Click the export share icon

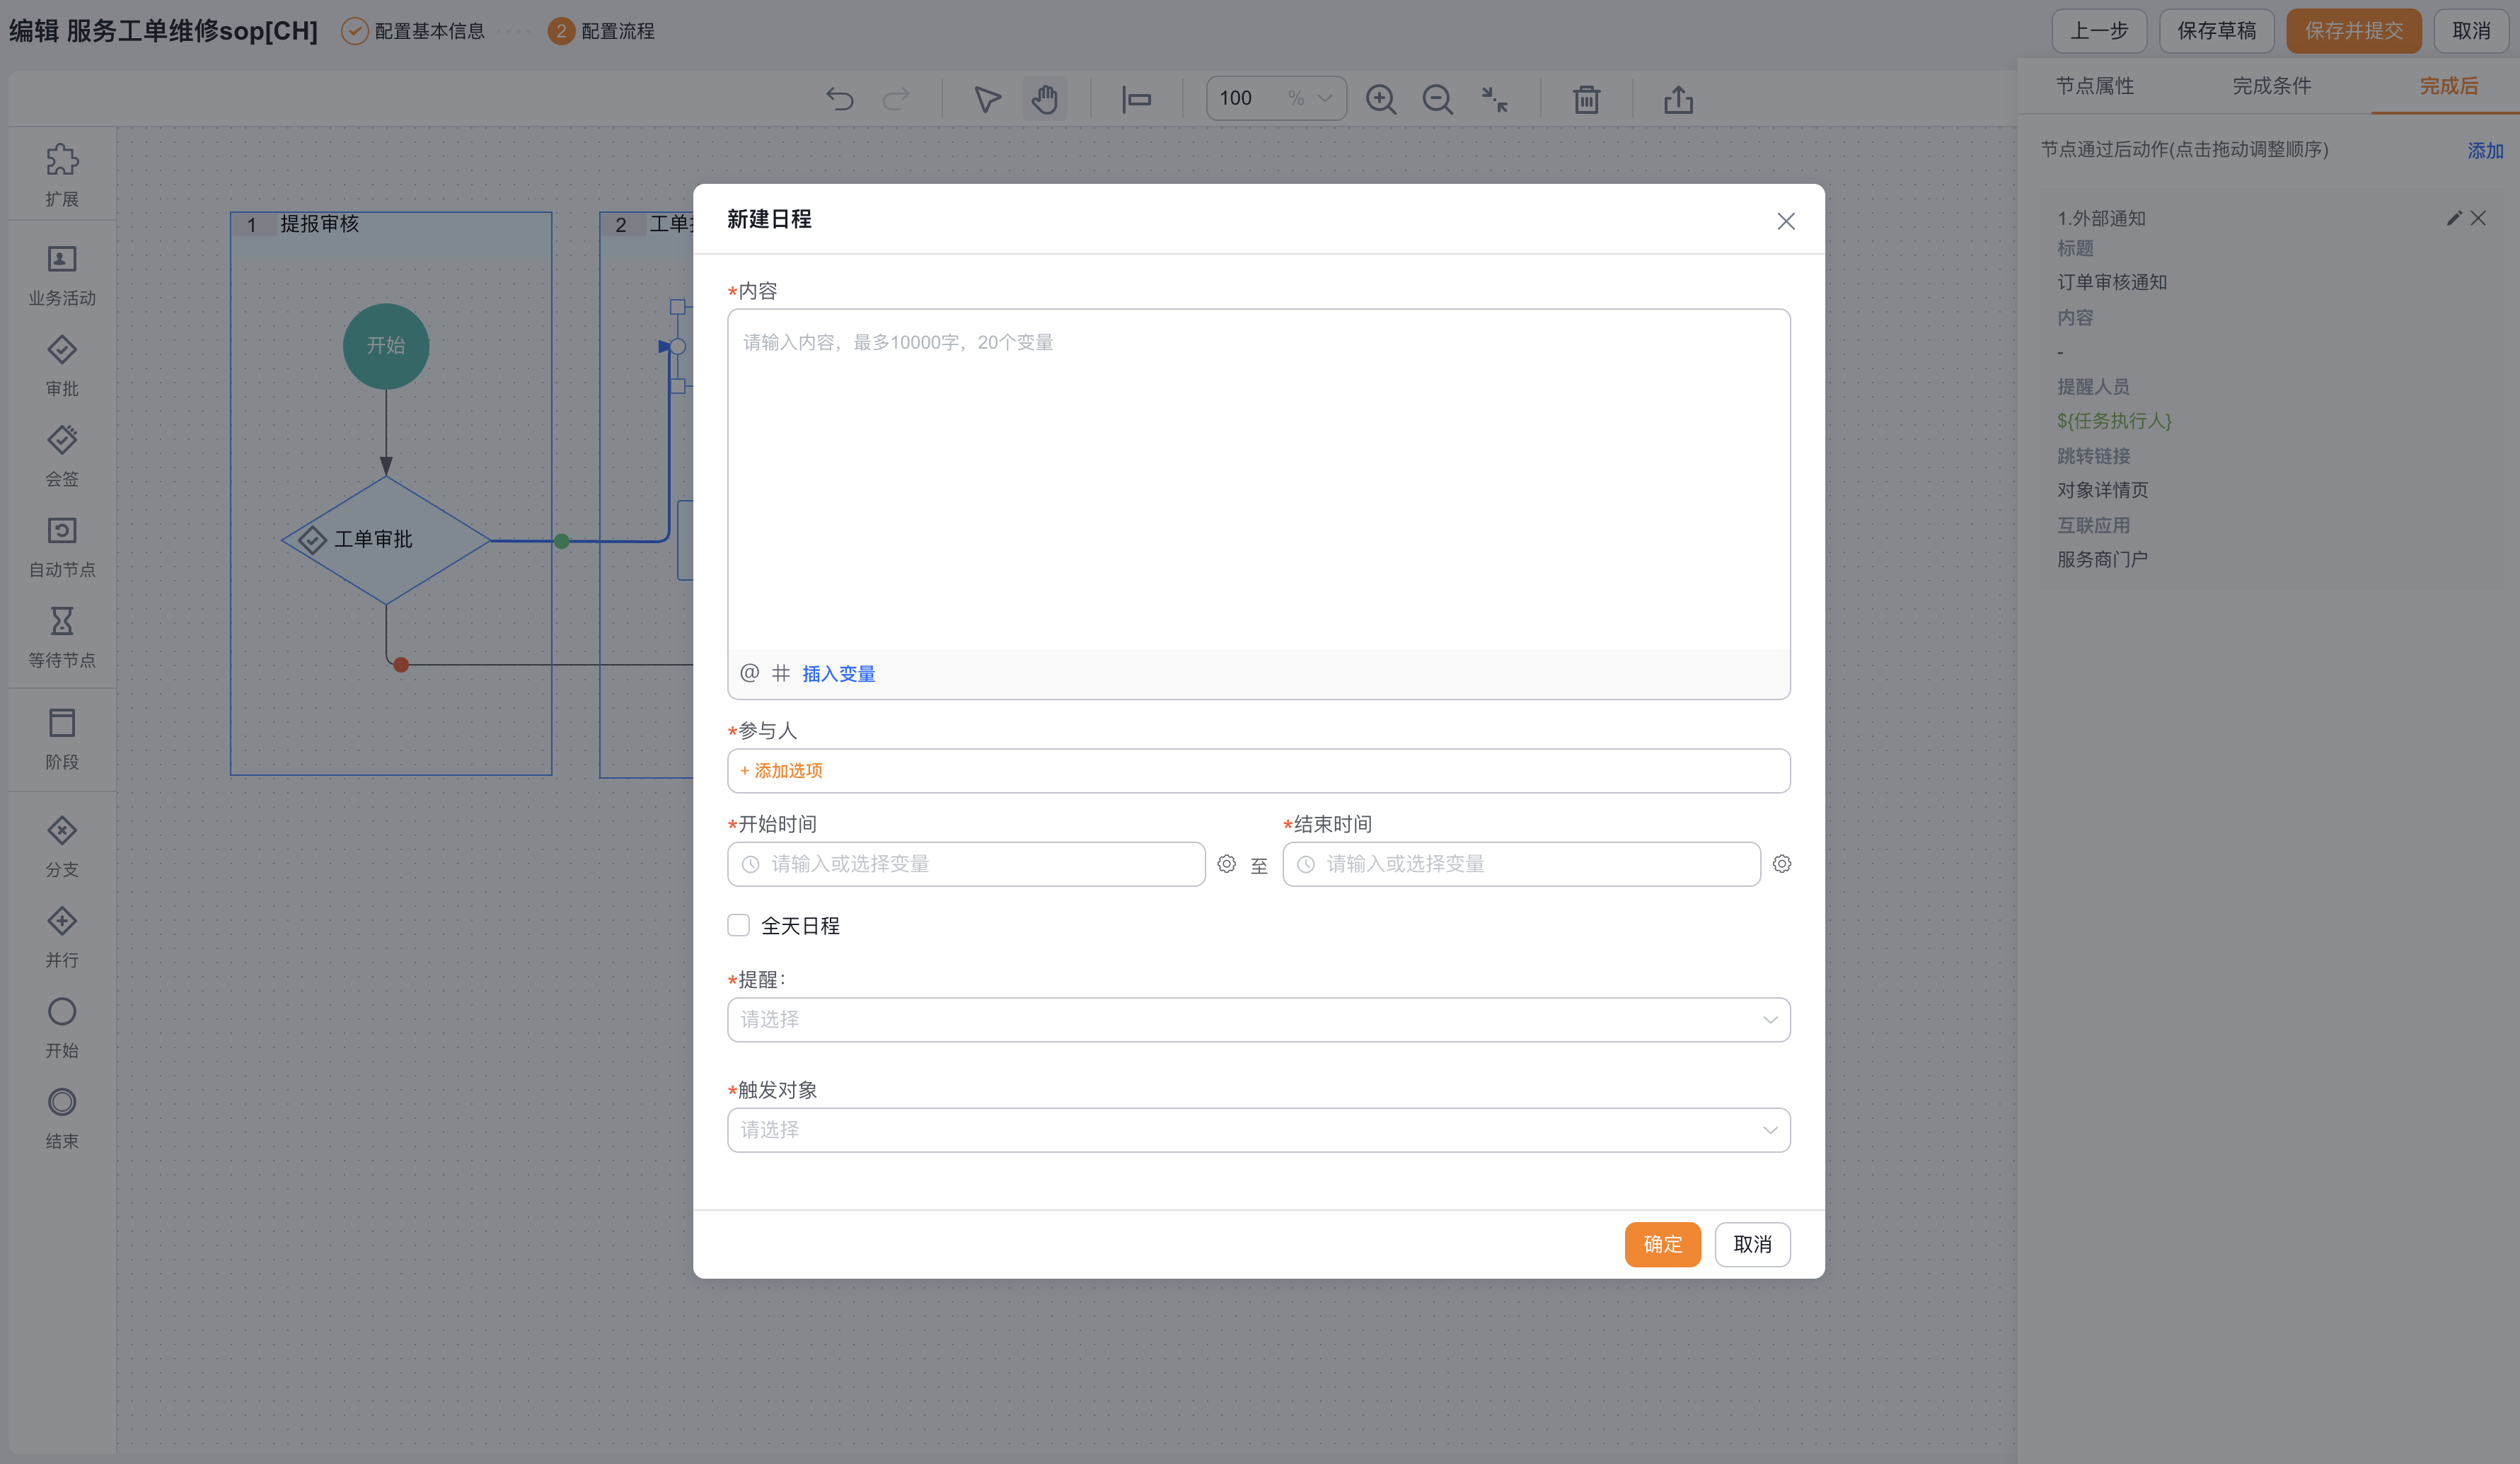pyautogui.click(x=1678, y=99)
